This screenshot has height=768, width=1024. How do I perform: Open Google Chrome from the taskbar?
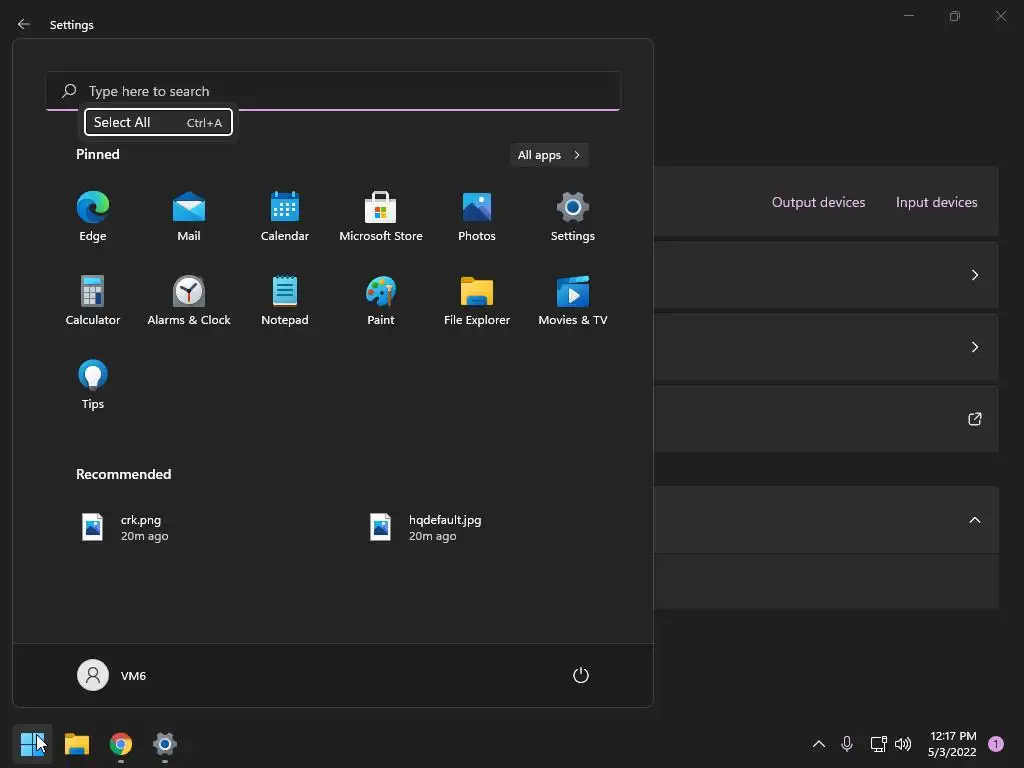tap(121, 743)
